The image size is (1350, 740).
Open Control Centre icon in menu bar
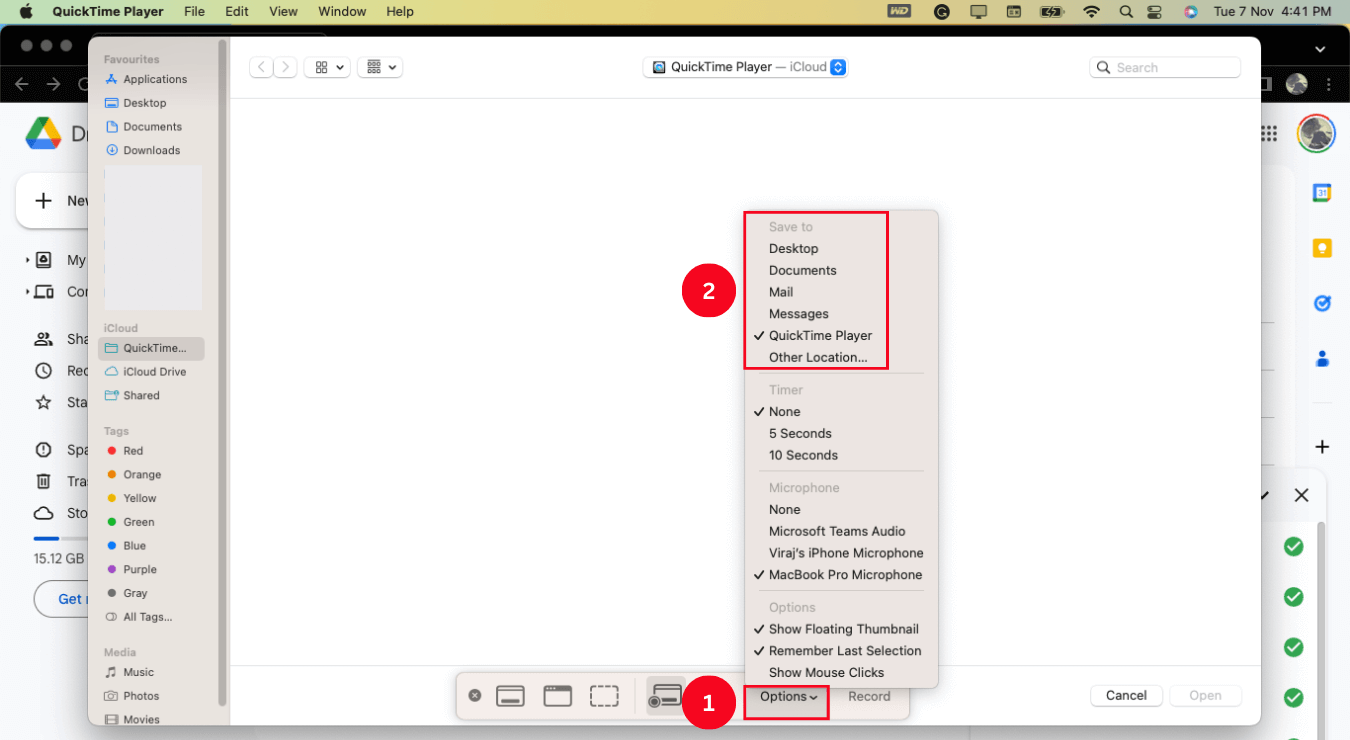coord(1155,12)
